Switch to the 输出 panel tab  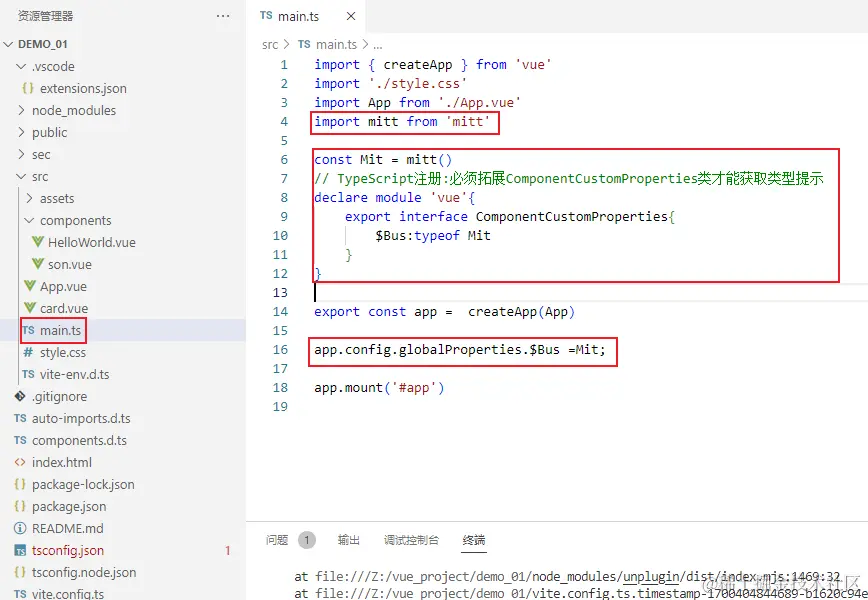pyautogui.click(x=349, y=540)
